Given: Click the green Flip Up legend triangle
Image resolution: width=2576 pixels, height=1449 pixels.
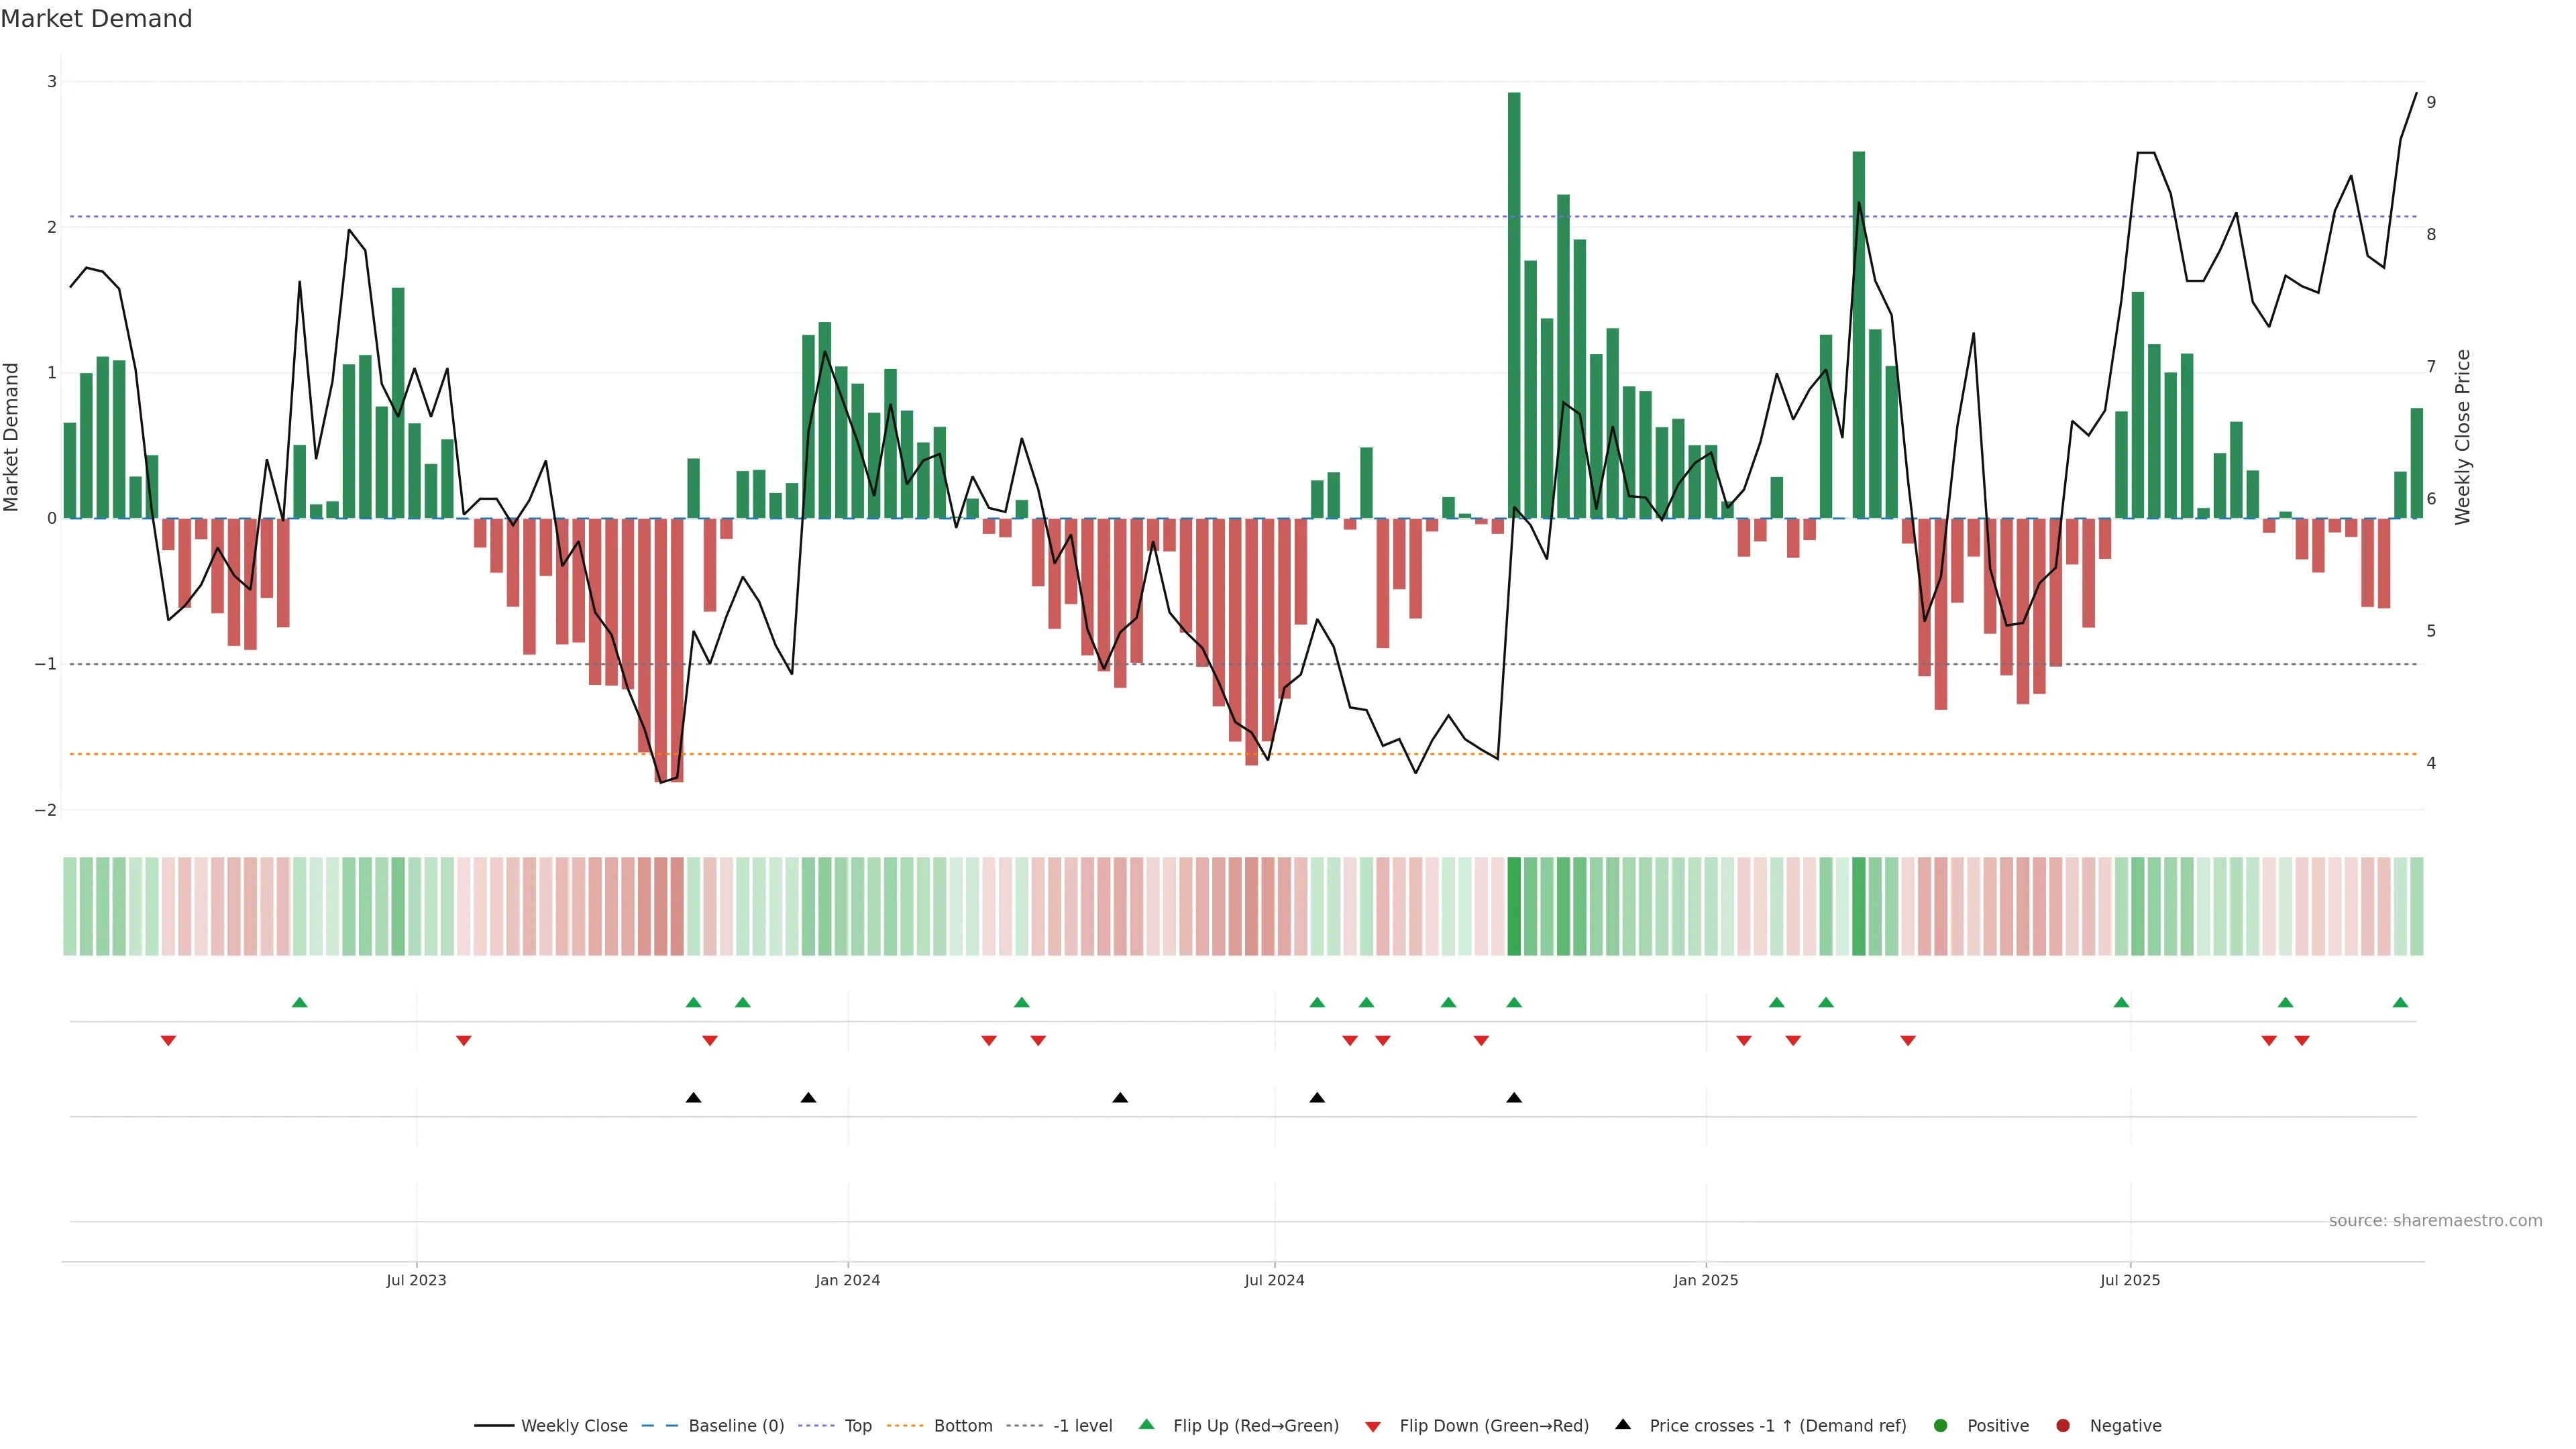Looking at the screenshot, I should pos(1146,1424).
